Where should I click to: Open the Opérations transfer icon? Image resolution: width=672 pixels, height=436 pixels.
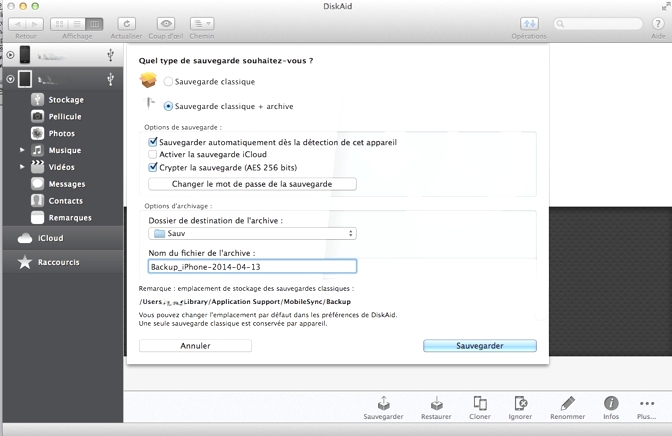[529, 23]
